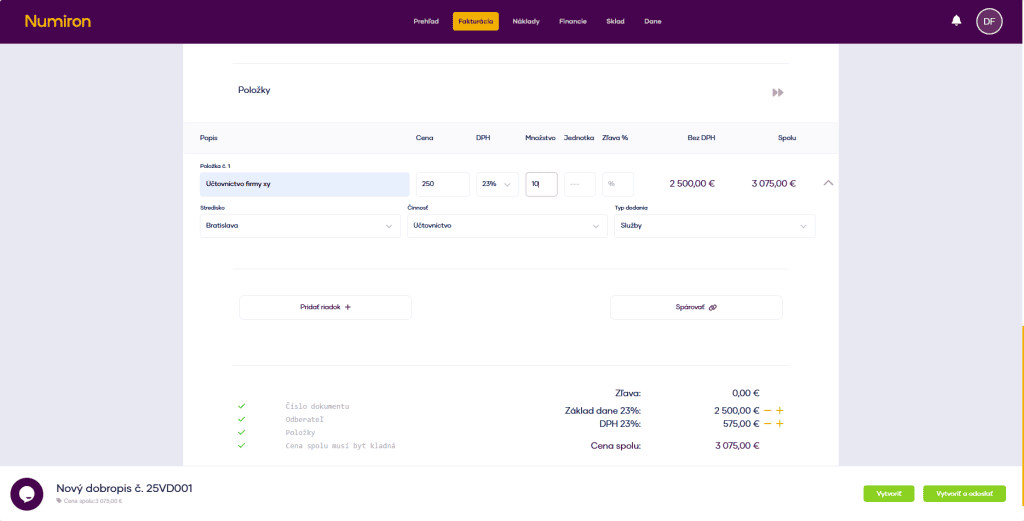
Task: Click the Spárovať button
Action: click(696, 307)
